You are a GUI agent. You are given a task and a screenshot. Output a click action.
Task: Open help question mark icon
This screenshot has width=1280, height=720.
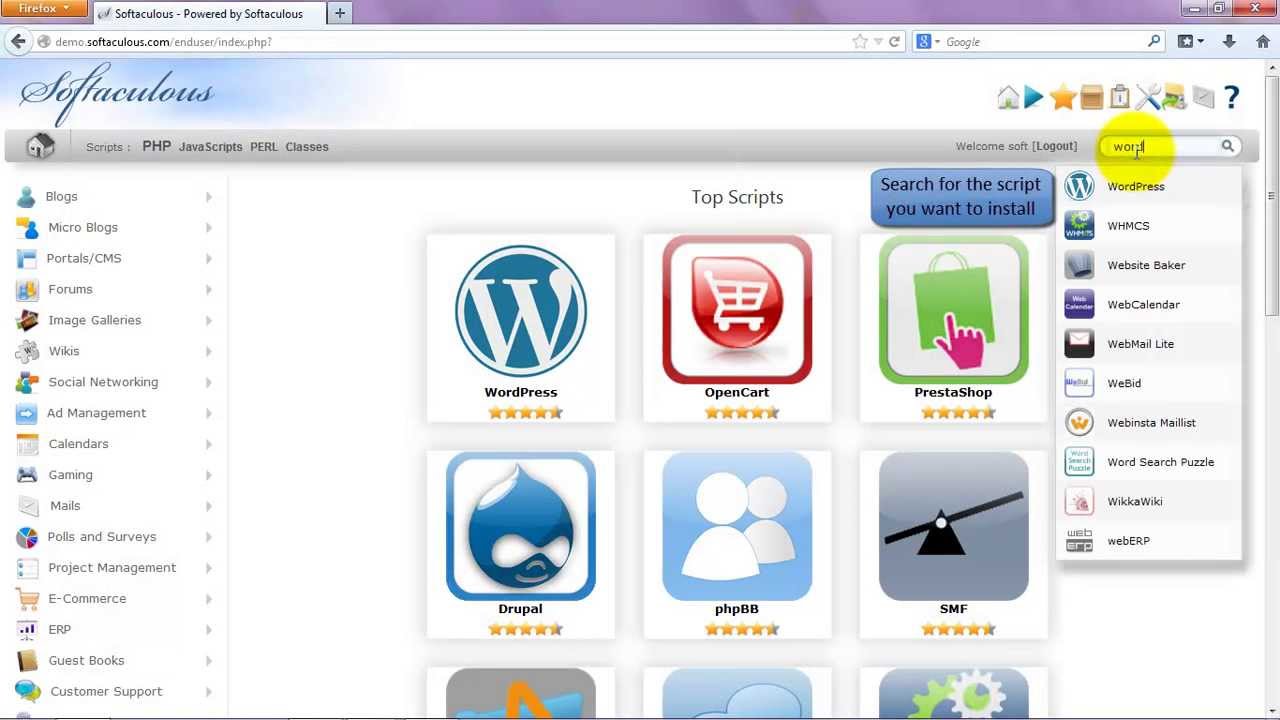click(x=1232, y=97)
